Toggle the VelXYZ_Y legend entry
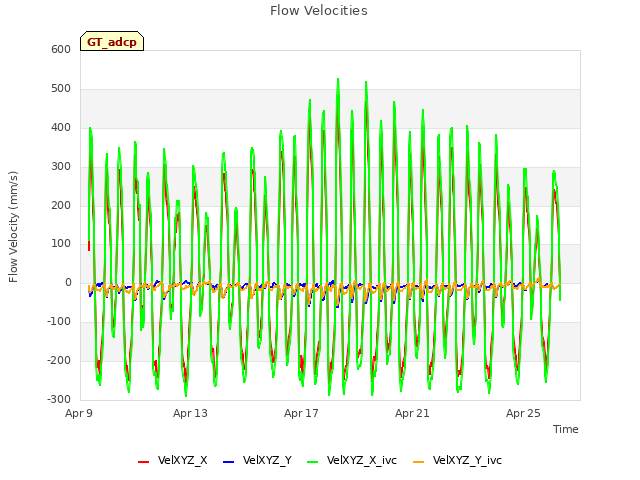The height and width of the screenshot is (480, 640). [x=258, y=461]
